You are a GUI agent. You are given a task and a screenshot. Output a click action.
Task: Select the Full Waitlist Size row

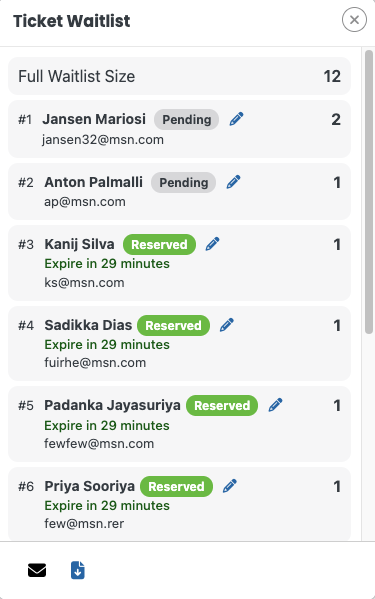(179, 76)
